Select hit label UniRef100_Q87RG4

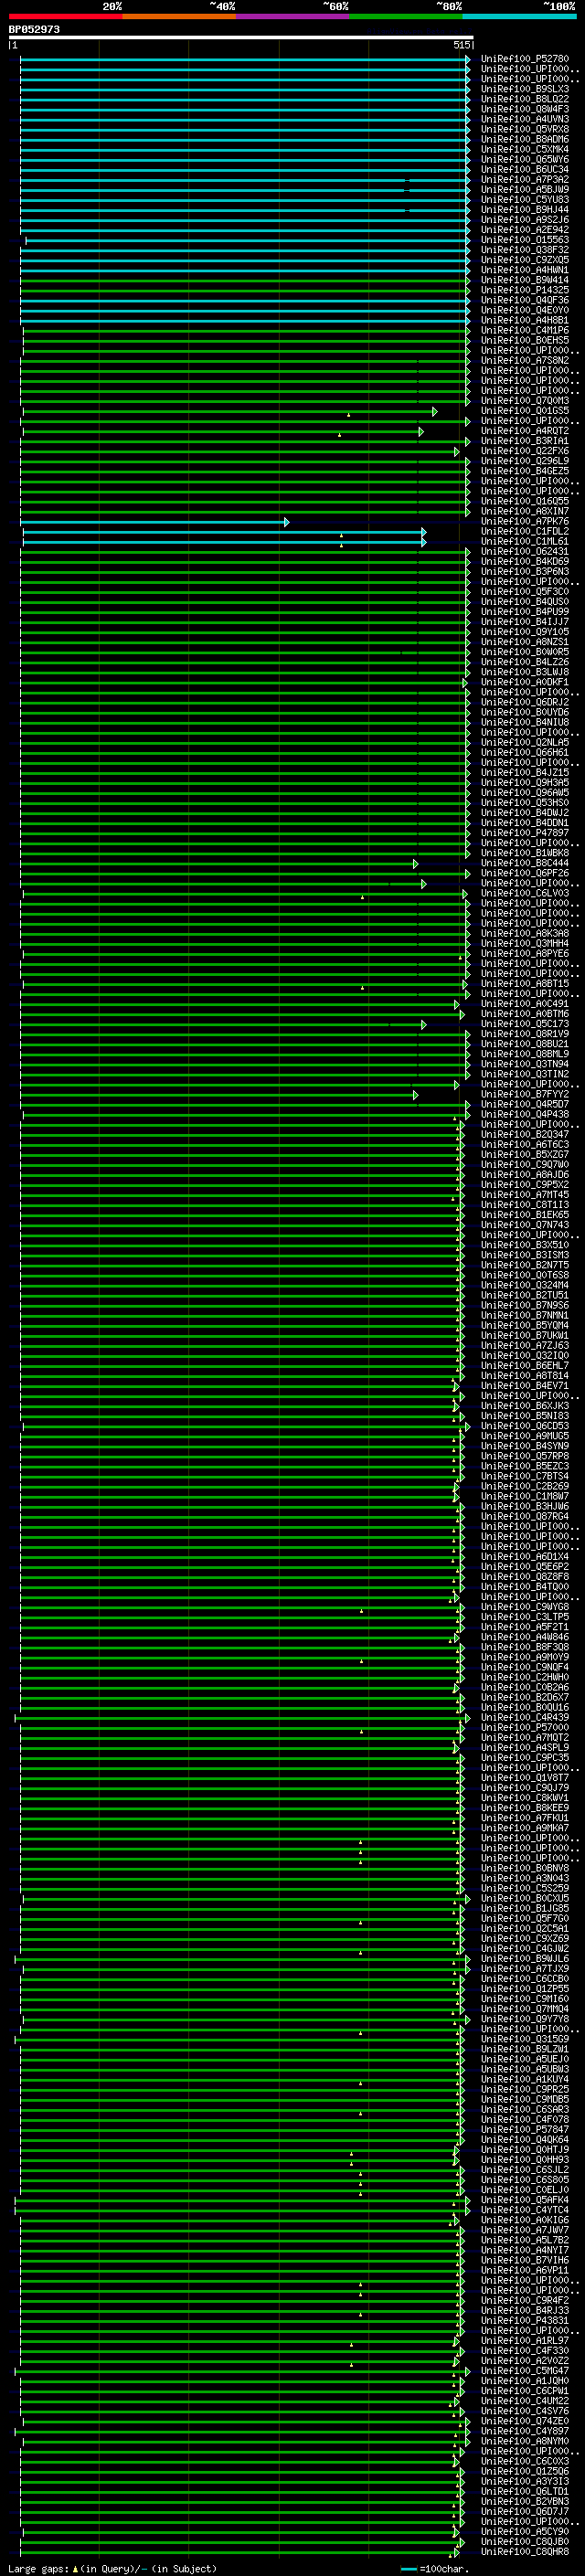click(x=525, y=1516)
